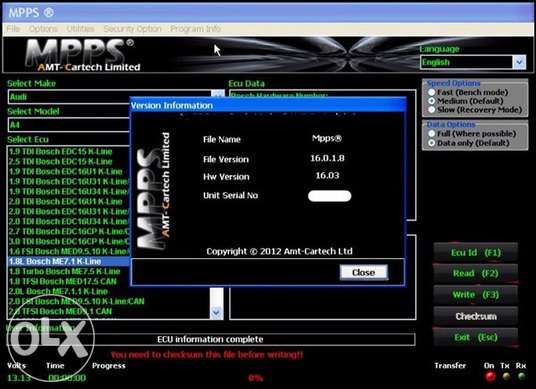Select 1.9 TDI Bosch EDC16U31 K-Line entry
The width and height of the screenshot is (536, 389).
68,181
